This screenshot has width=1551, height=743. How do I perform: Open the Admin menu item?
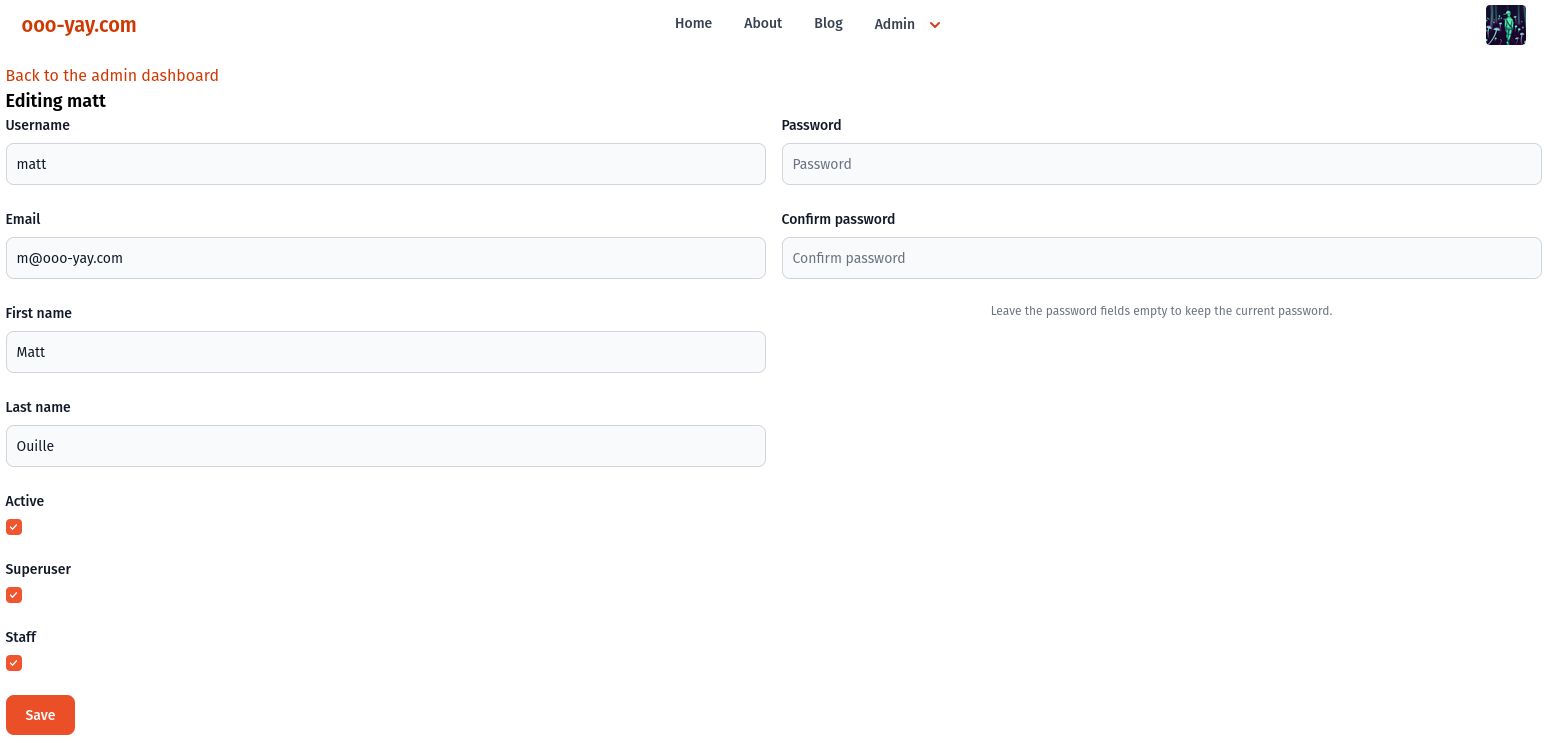click(x=894, y=24)
